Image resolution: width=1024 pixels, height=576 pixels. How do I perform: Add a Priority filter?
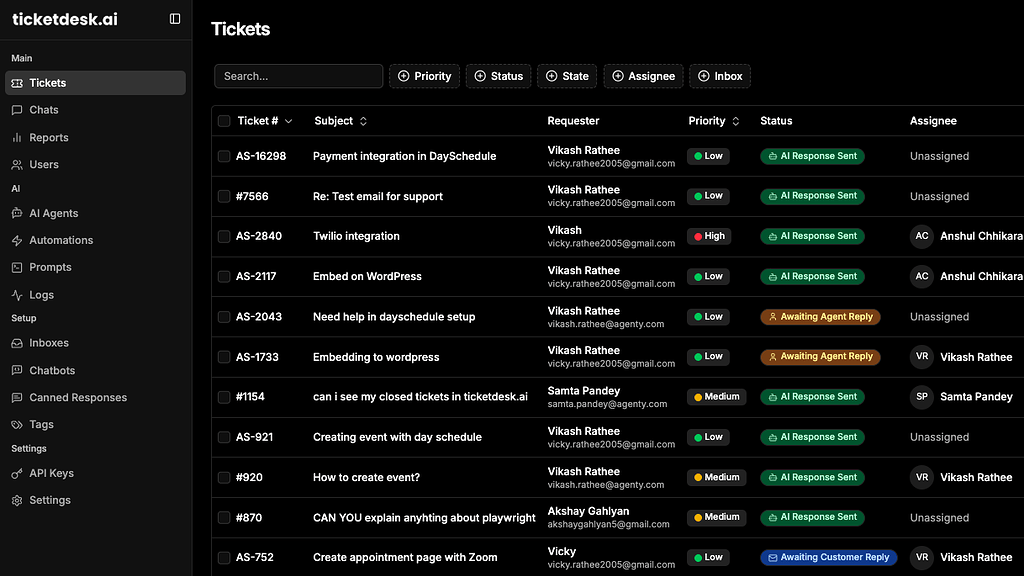coord(424,75)
